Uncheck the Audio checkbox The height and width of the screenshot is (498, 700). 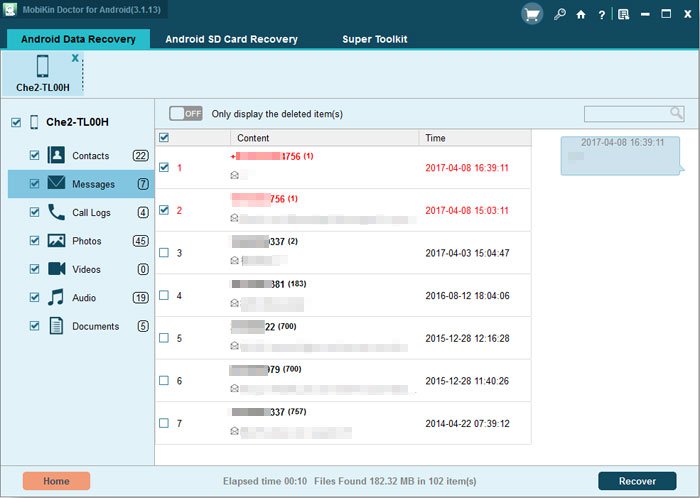tap(34, 297)
